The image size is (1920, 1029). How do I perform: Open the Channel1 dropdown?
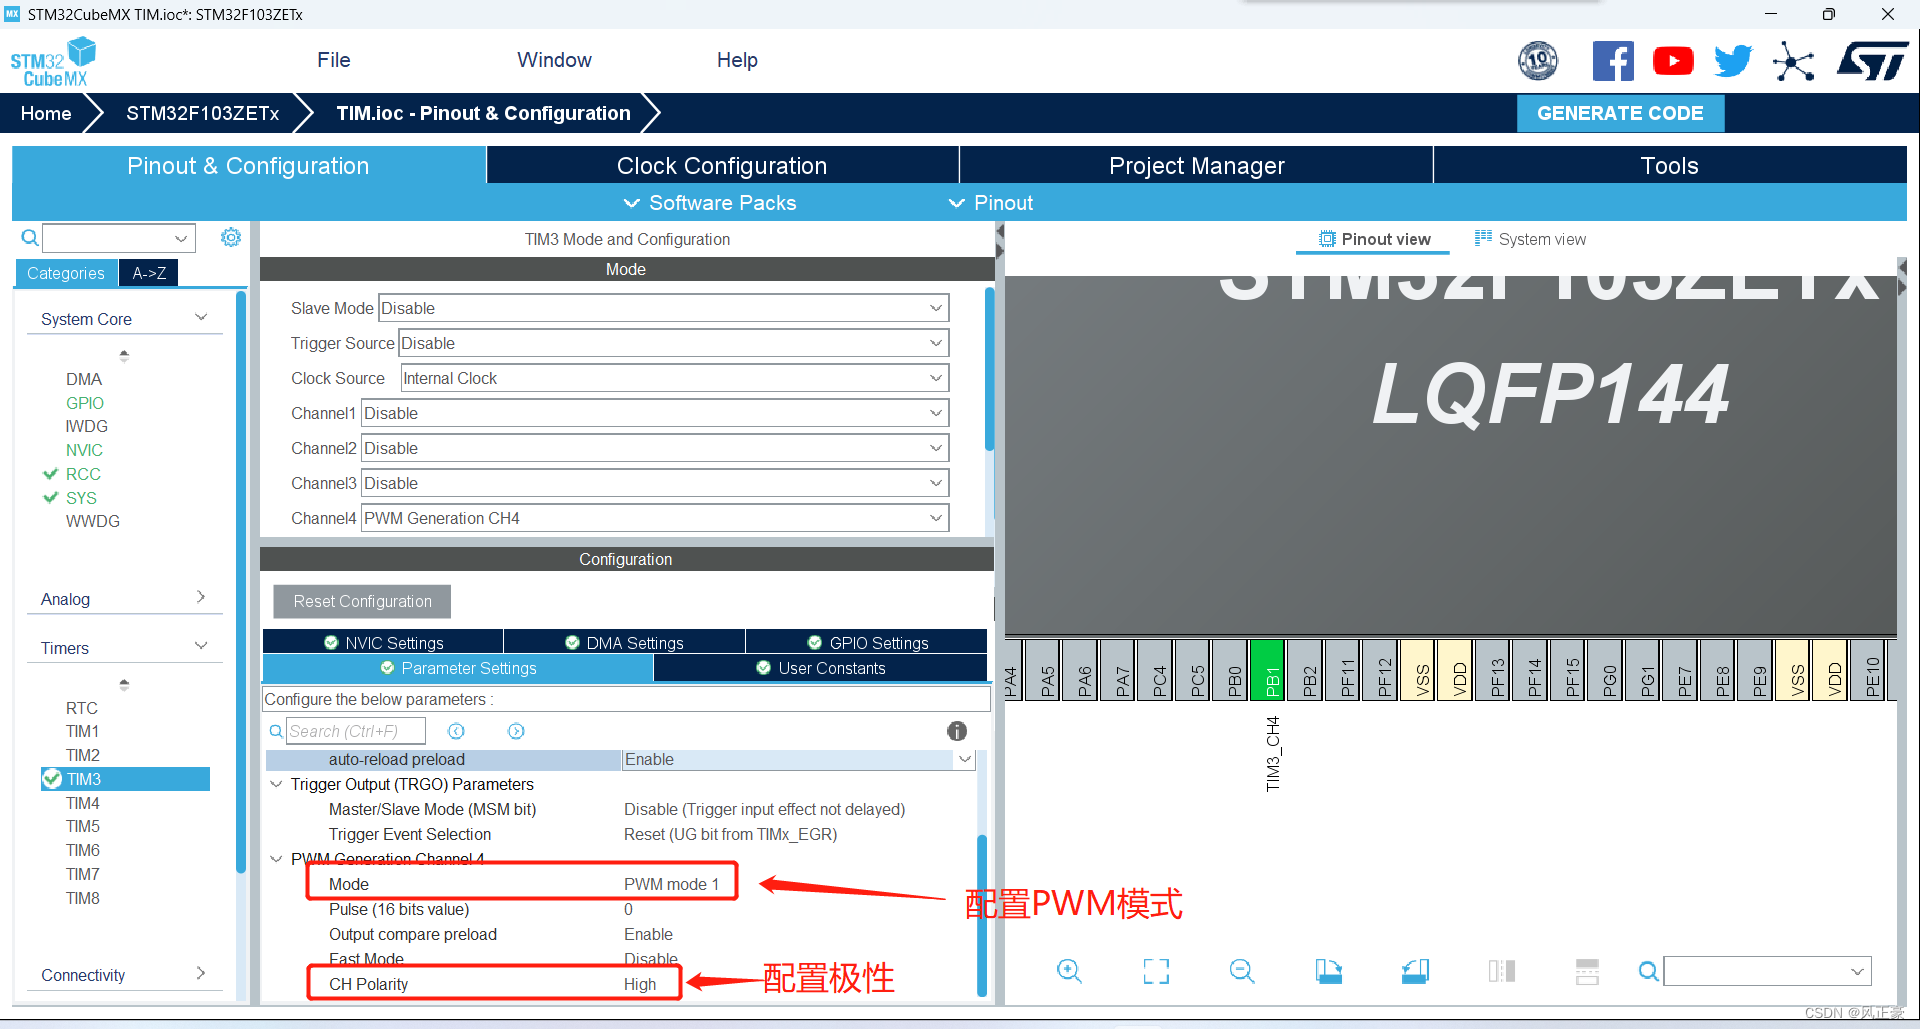point(654,413)
